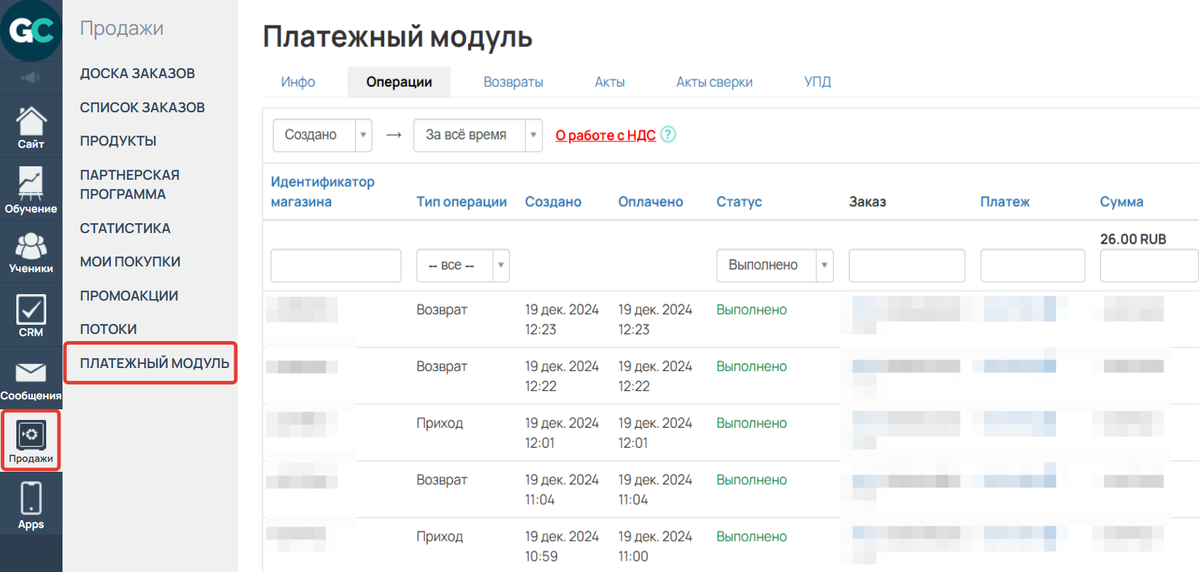
Task: Expand the Создано date type dropdown
Action: (x=322, y=135)
